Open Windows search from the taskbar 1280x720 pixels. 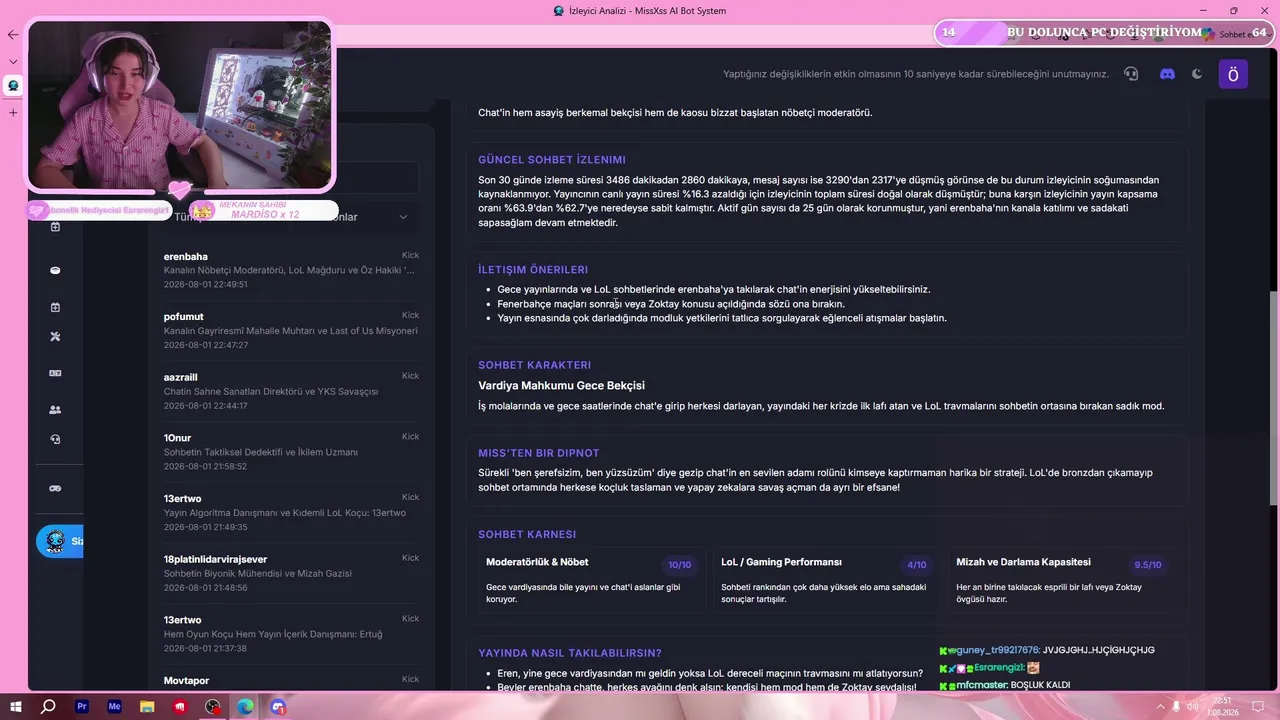(48, 707)
